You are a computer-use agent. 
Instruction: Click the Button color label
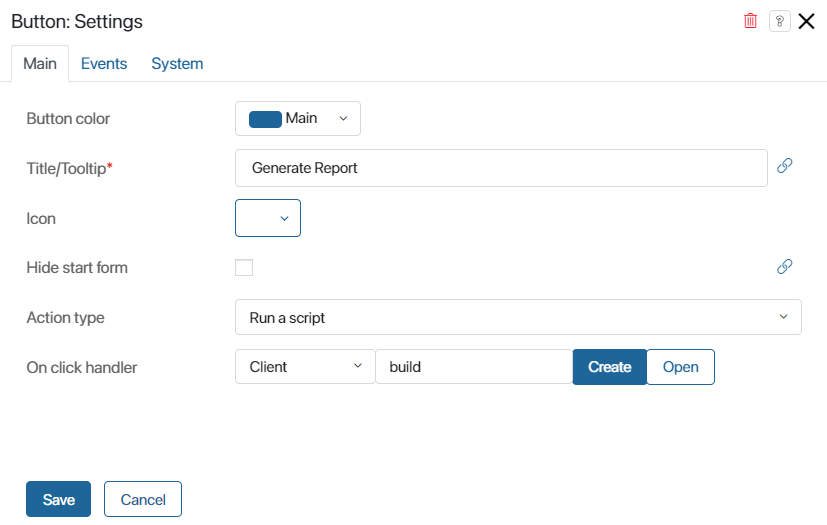[68, 119]
